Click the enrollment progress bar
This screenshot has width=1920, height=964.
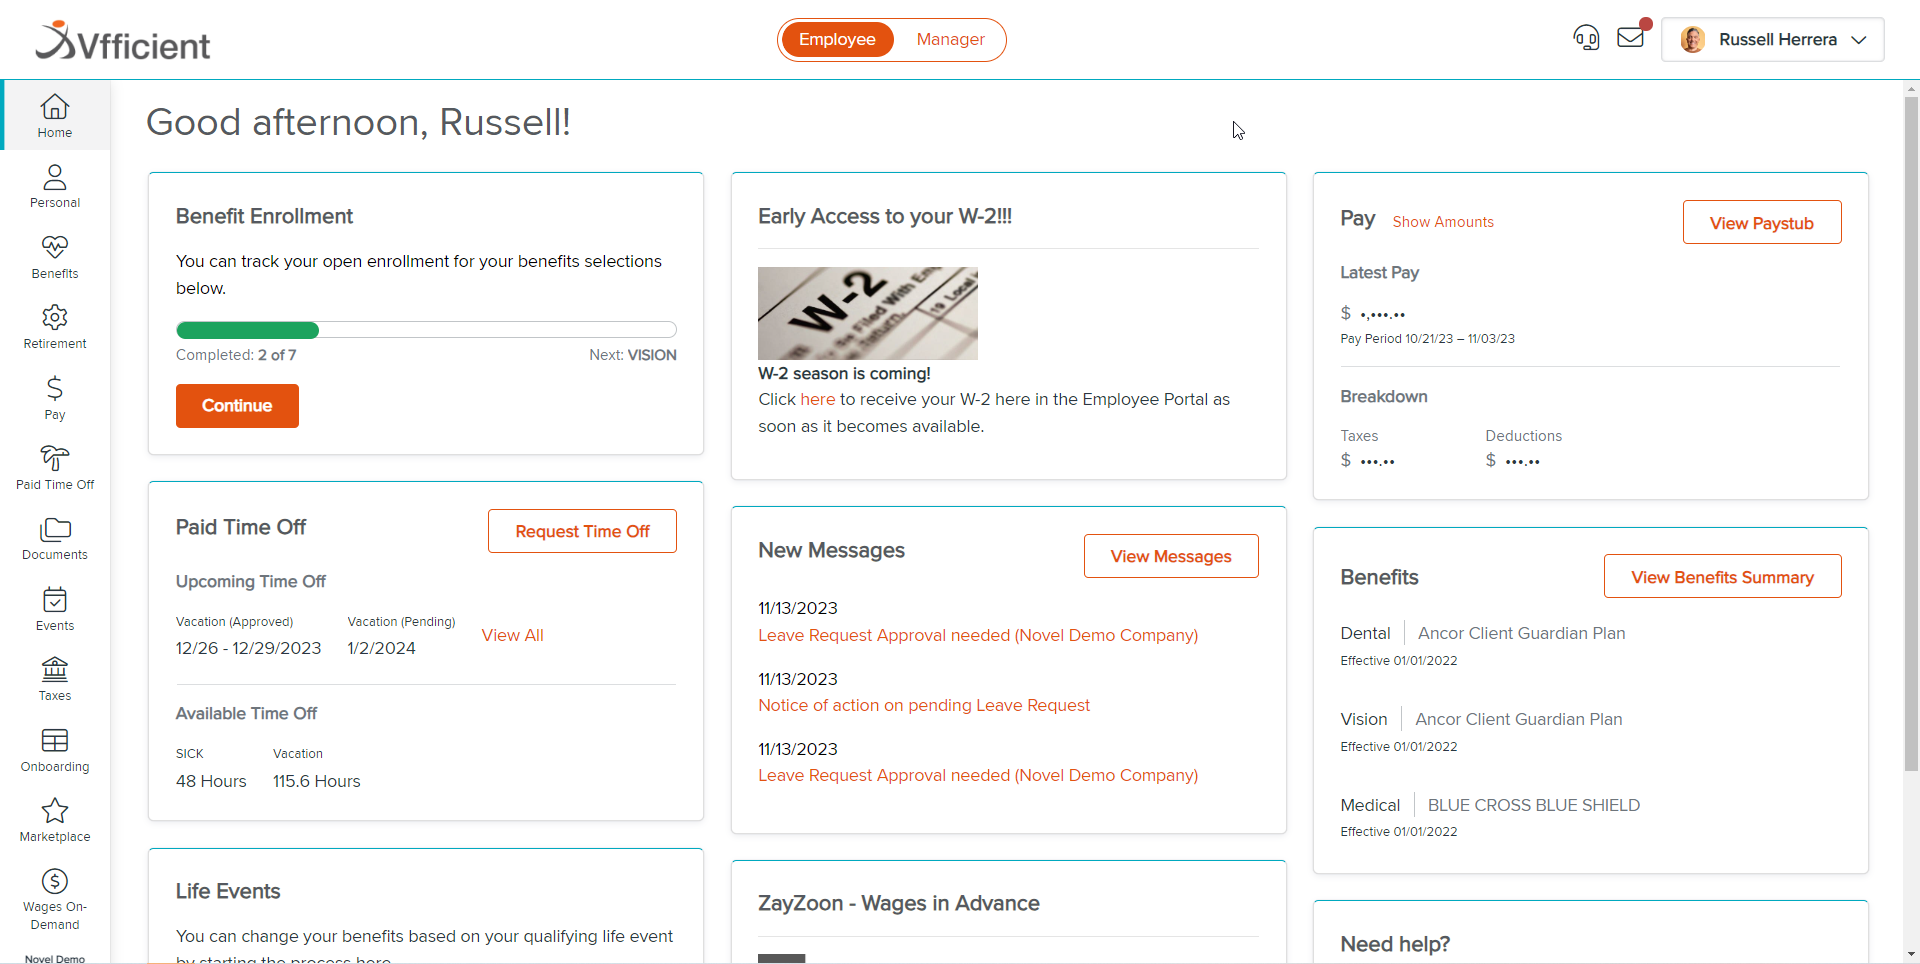[x=426, y=330]
